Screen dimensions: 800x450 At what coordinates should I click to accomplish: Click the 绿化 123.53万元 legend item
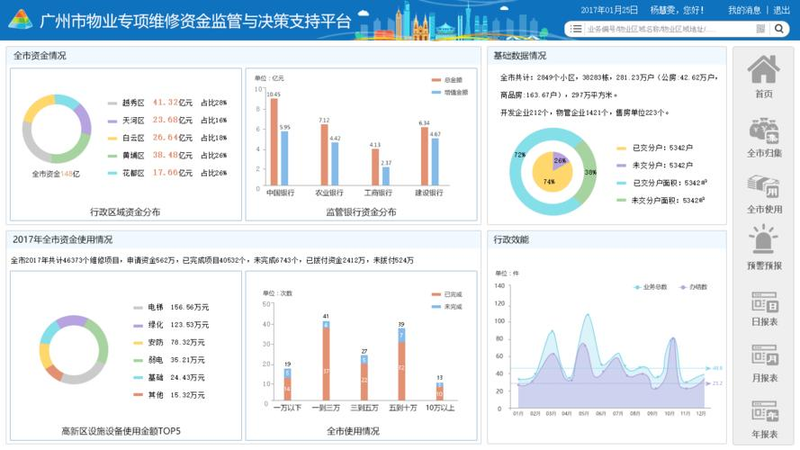[x=171, y=324]
